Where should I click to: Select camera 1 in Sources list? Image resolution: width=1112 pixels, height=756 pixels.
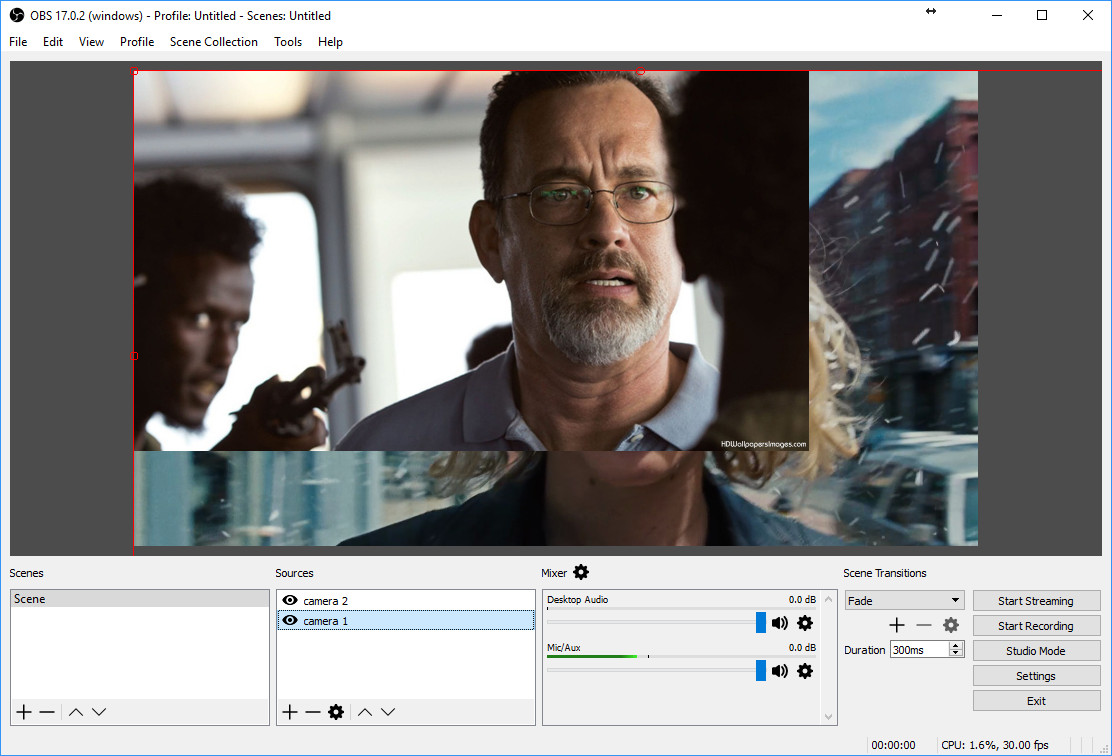tap(406, 621)
